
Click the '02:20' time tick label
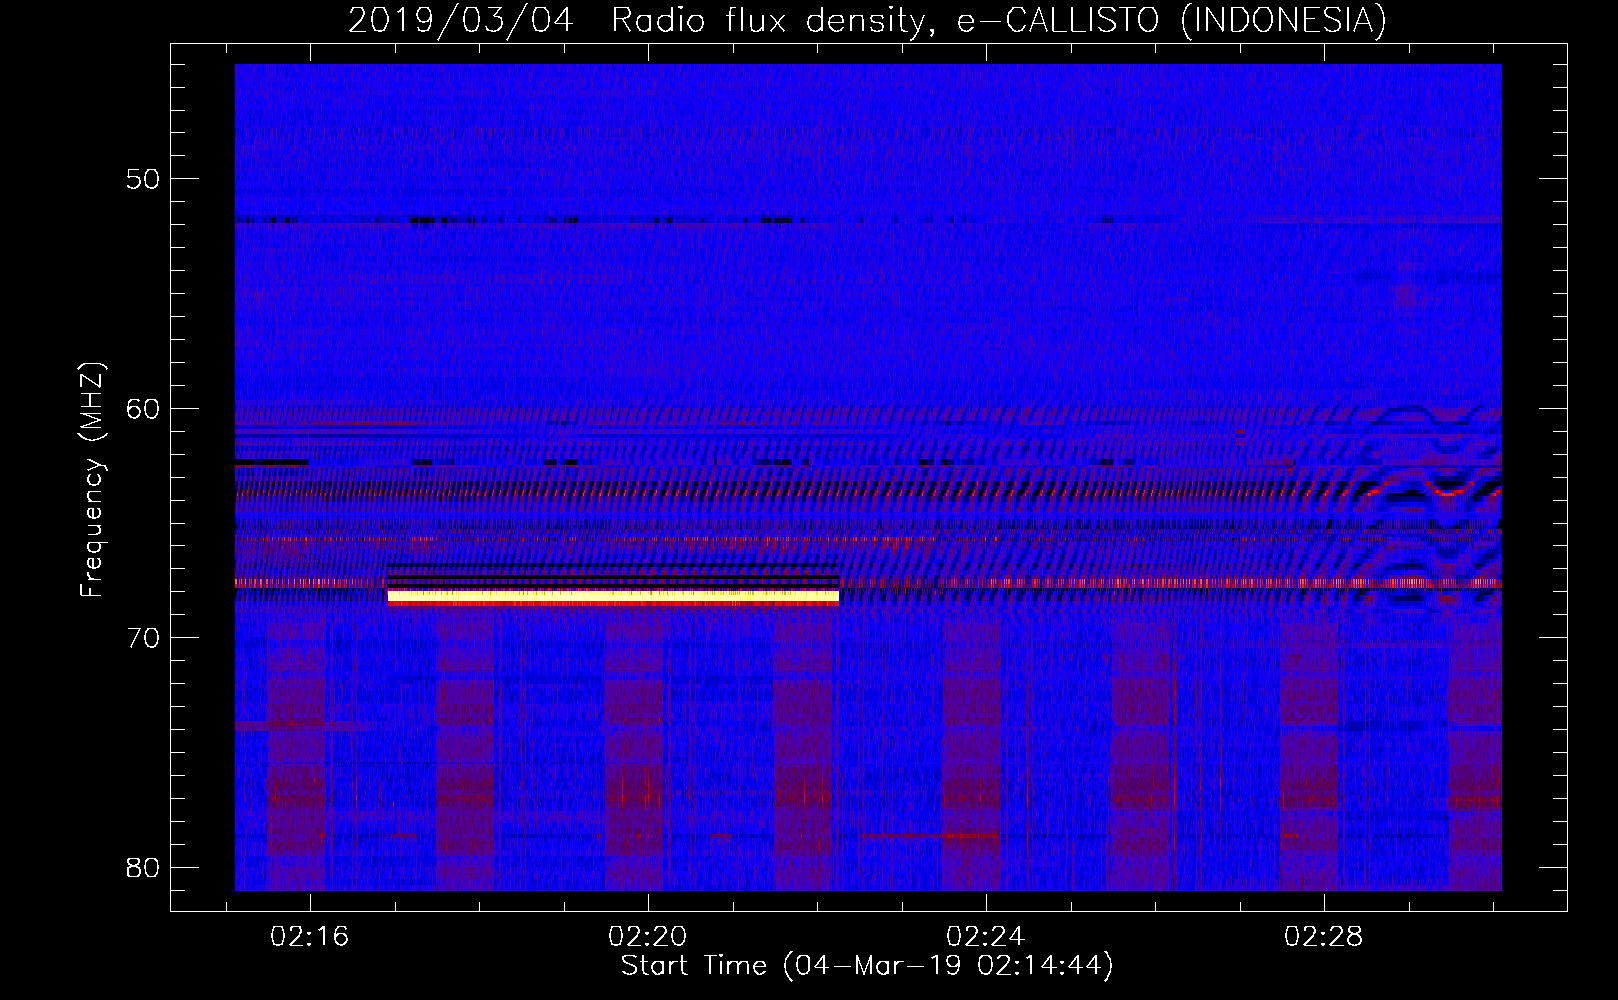pyautogui.click(x=648, y=936)
